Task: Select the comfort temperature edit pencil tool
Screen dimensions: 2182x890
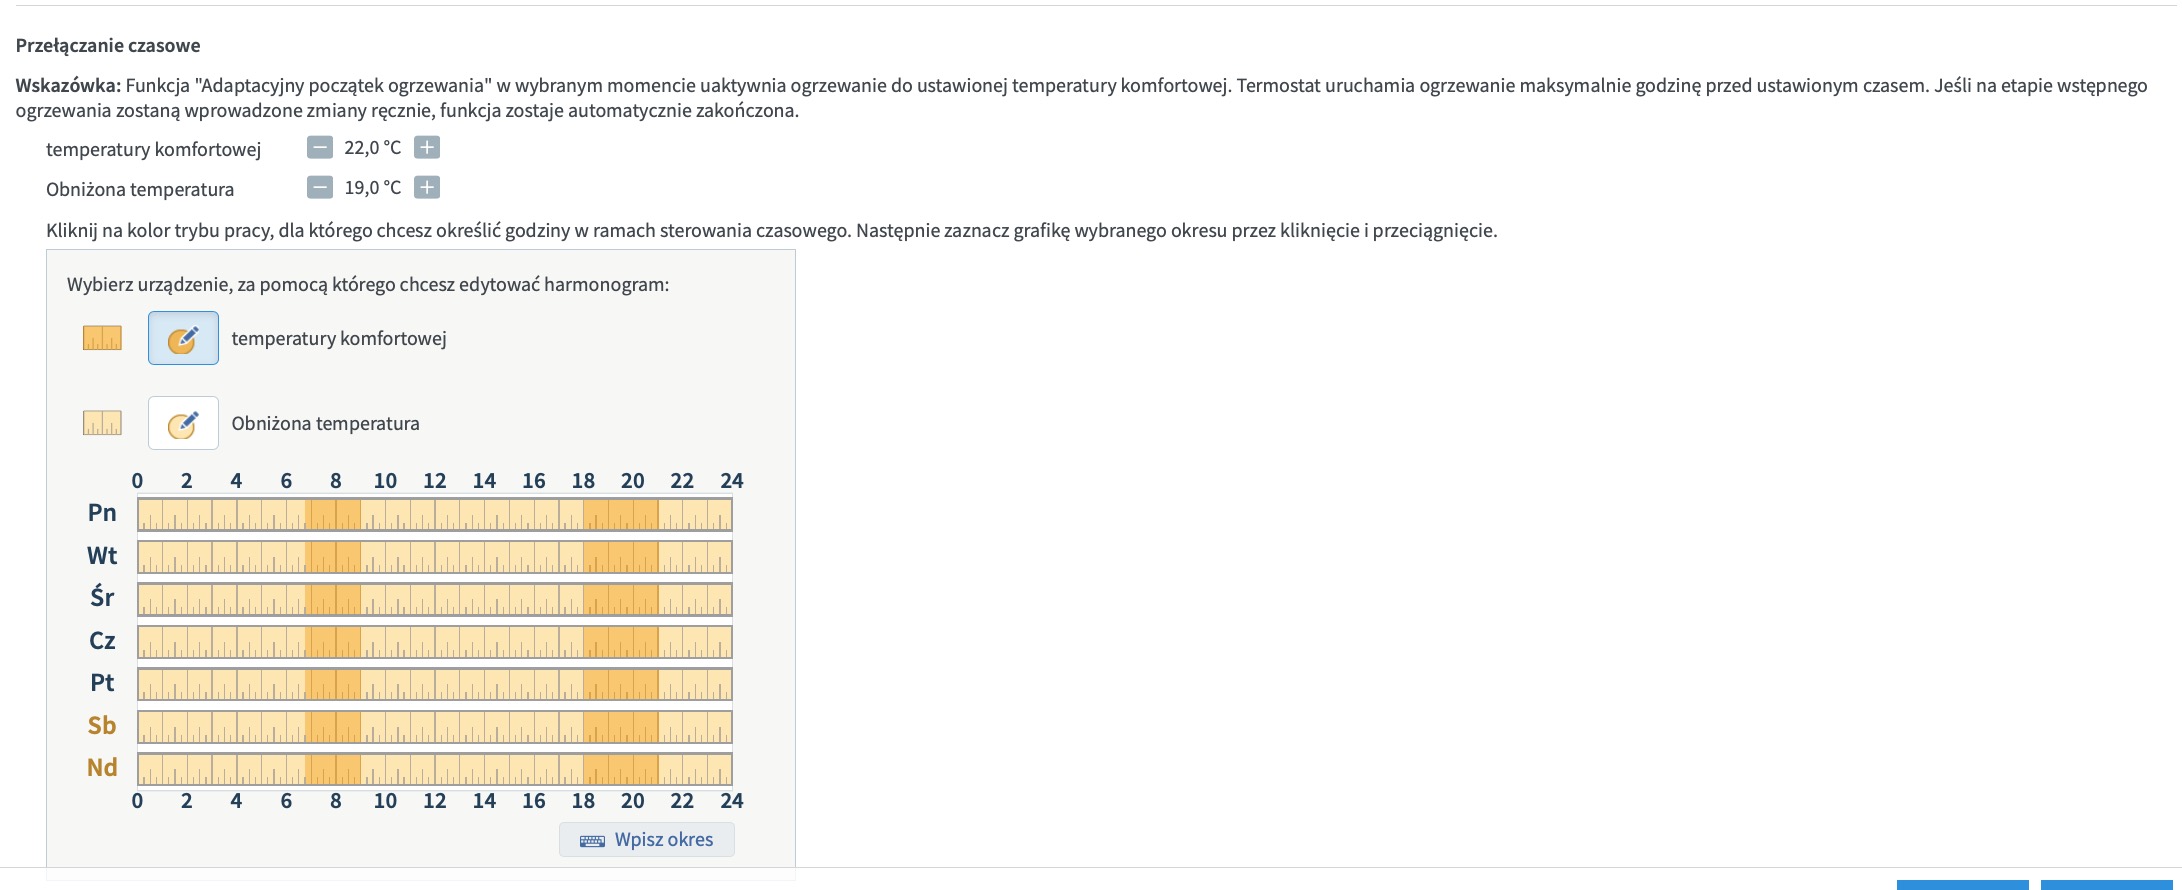Action: (x=183, y=338)
